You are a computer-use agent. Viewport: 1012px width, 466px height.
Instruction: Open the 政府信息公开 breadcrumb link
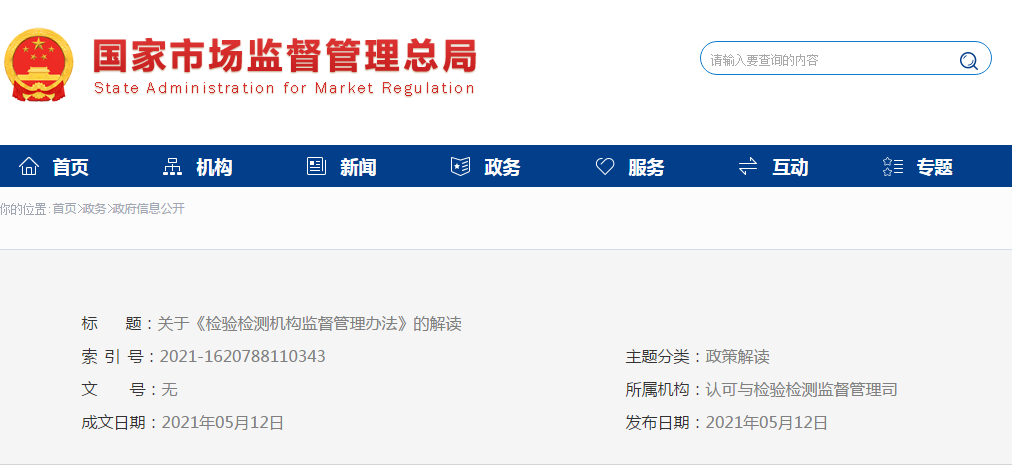[148, 209]
